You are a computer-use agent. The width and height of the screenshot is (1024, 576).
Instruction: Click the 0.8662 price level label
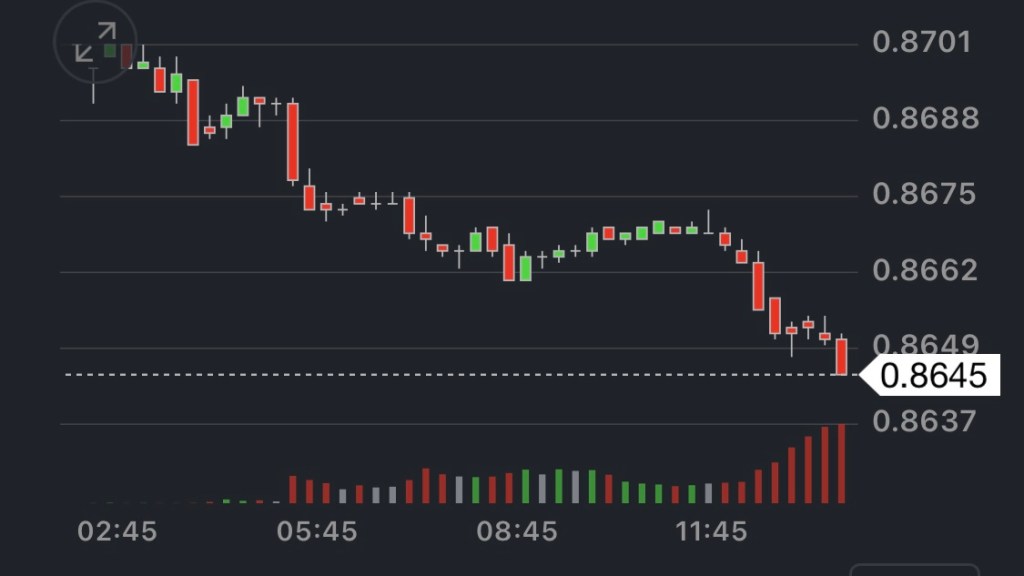922,271
